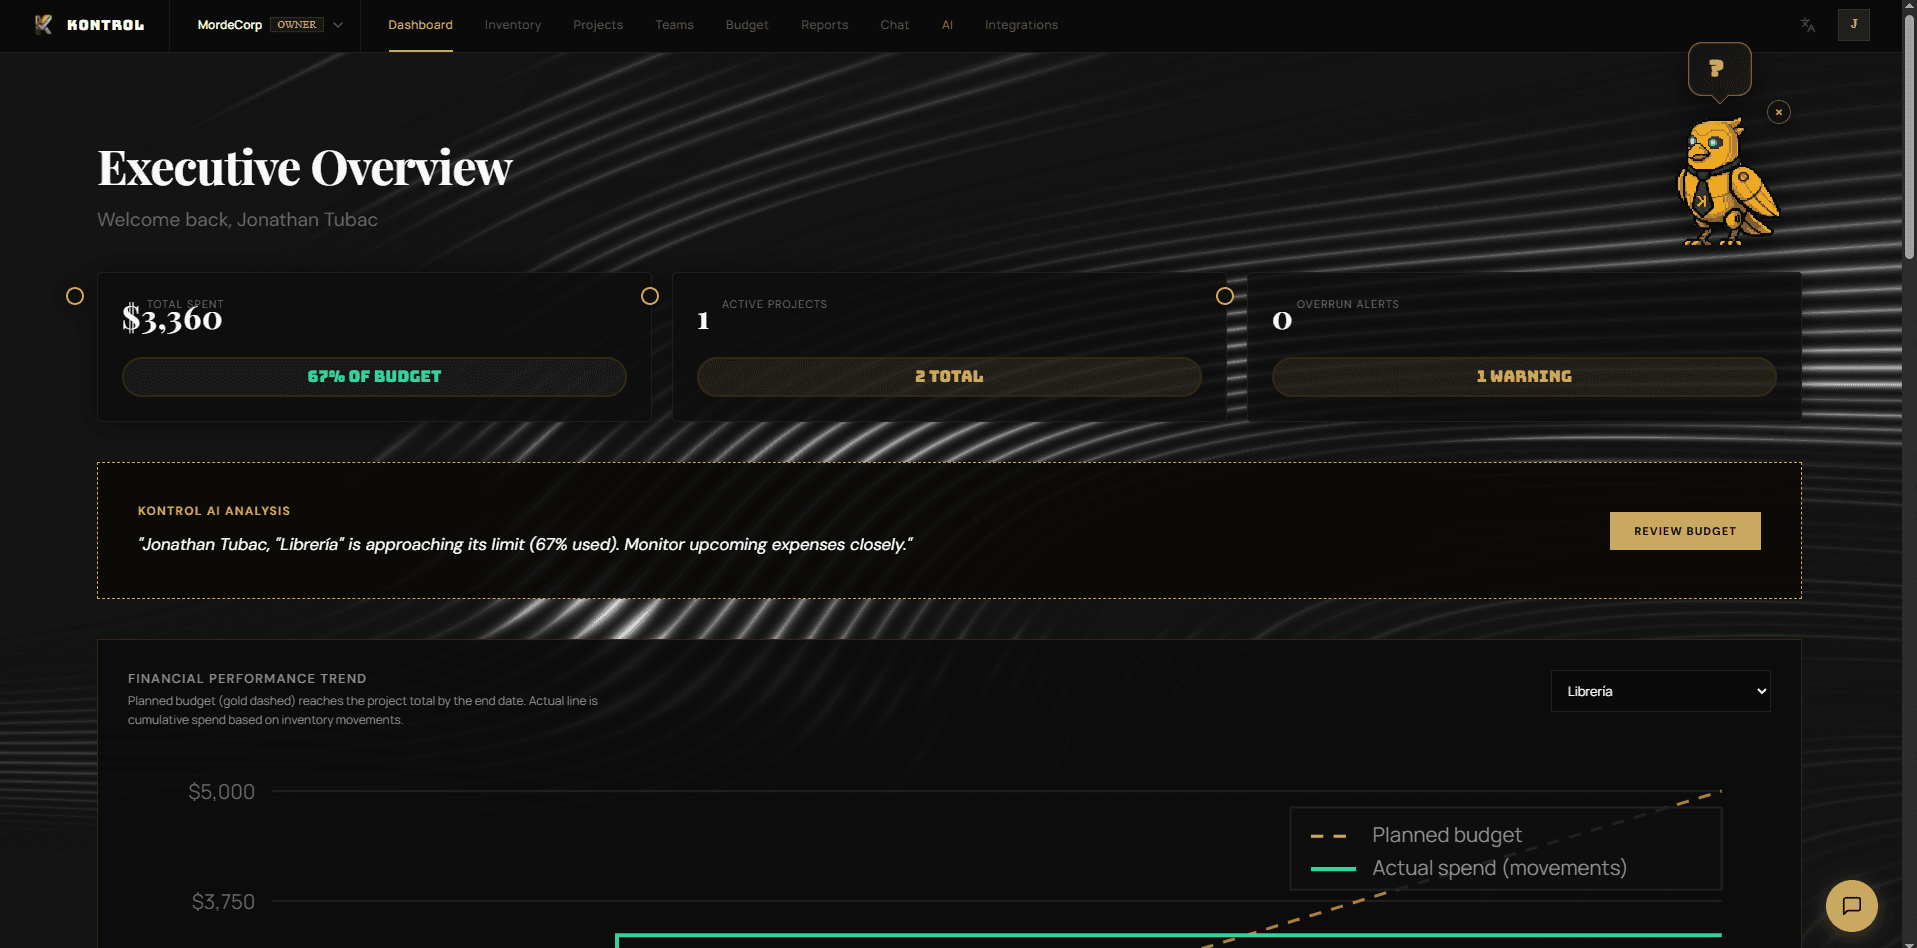
Task: Click the yellow bird mascot assistant
Action: tap(1727, 182)
